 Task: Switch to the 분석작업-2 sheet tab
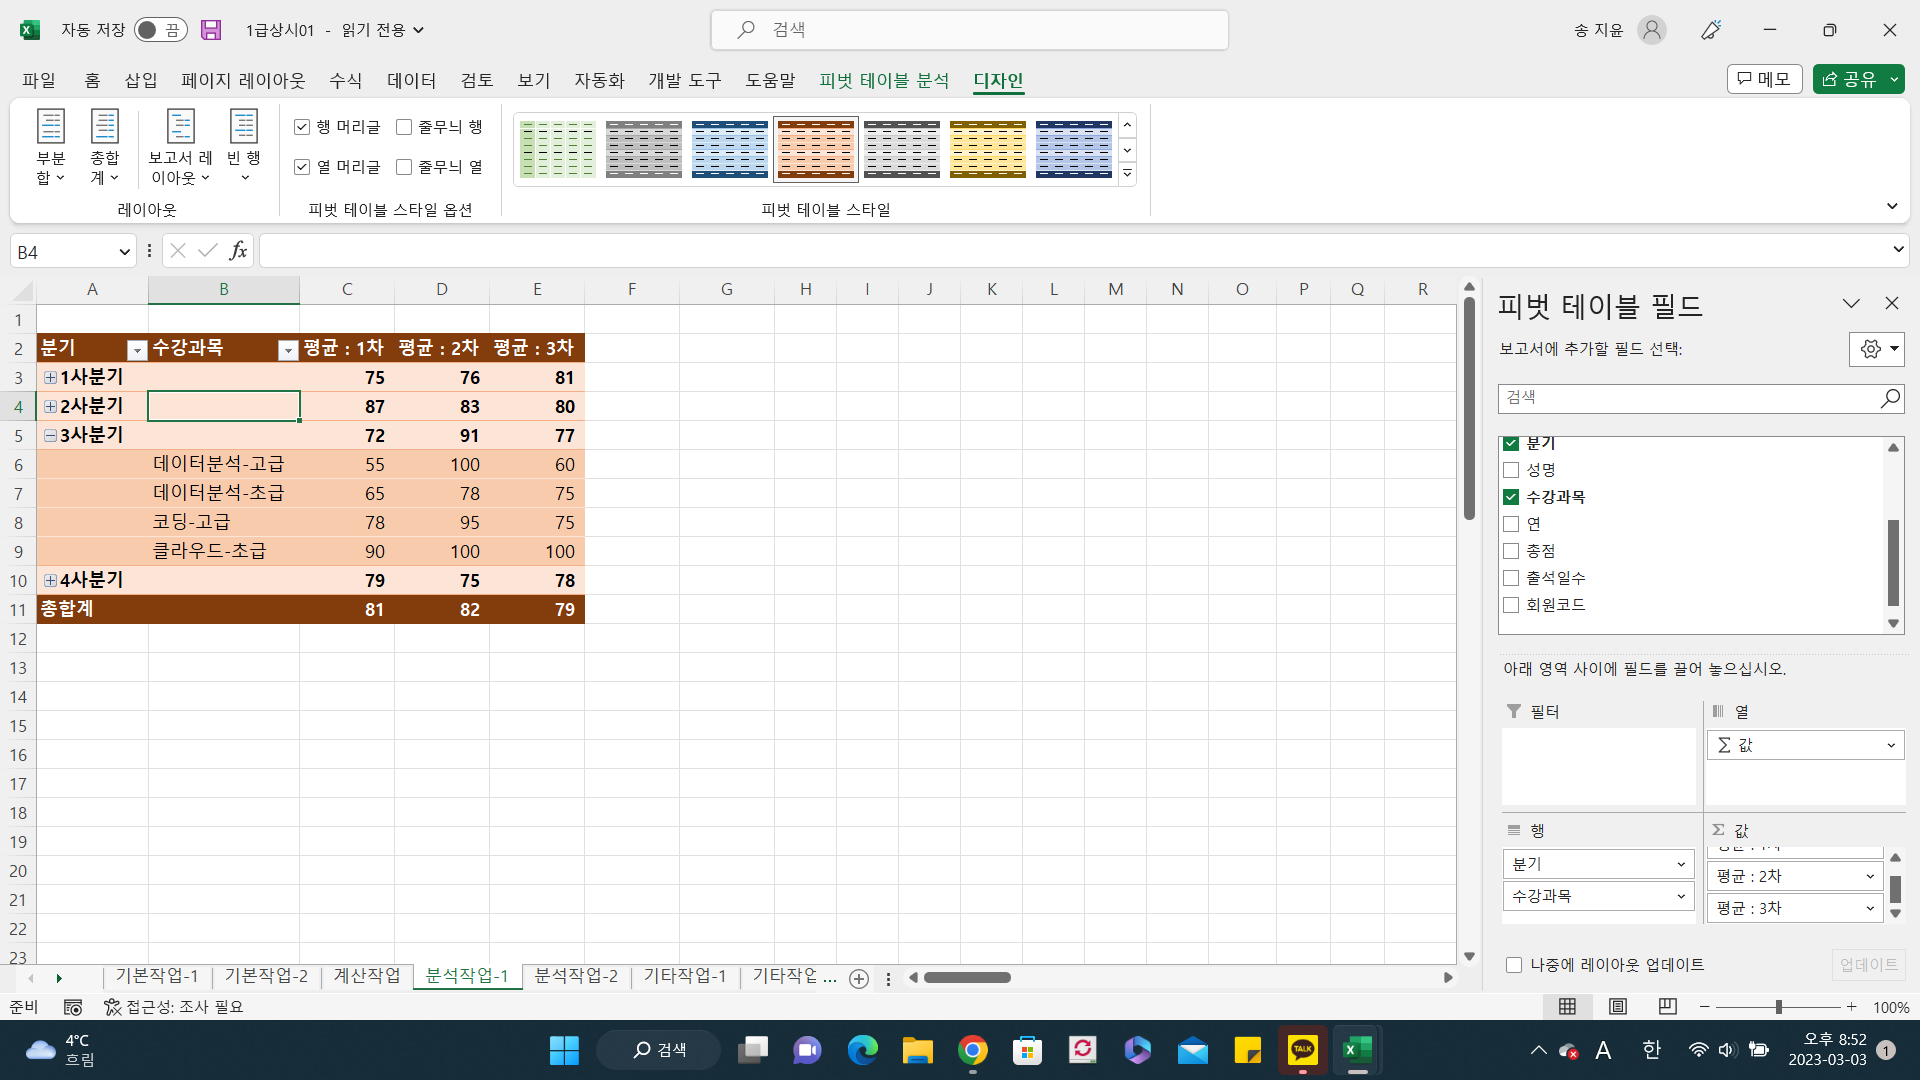[x=576, y=976]
